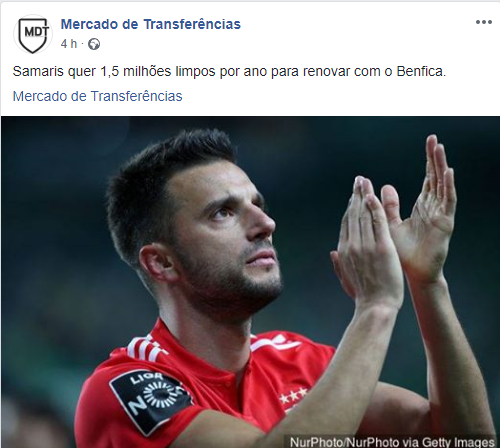Open the post's 4 h timestamp
This screenshot has width=500, height=448.
tap(69, 44)
